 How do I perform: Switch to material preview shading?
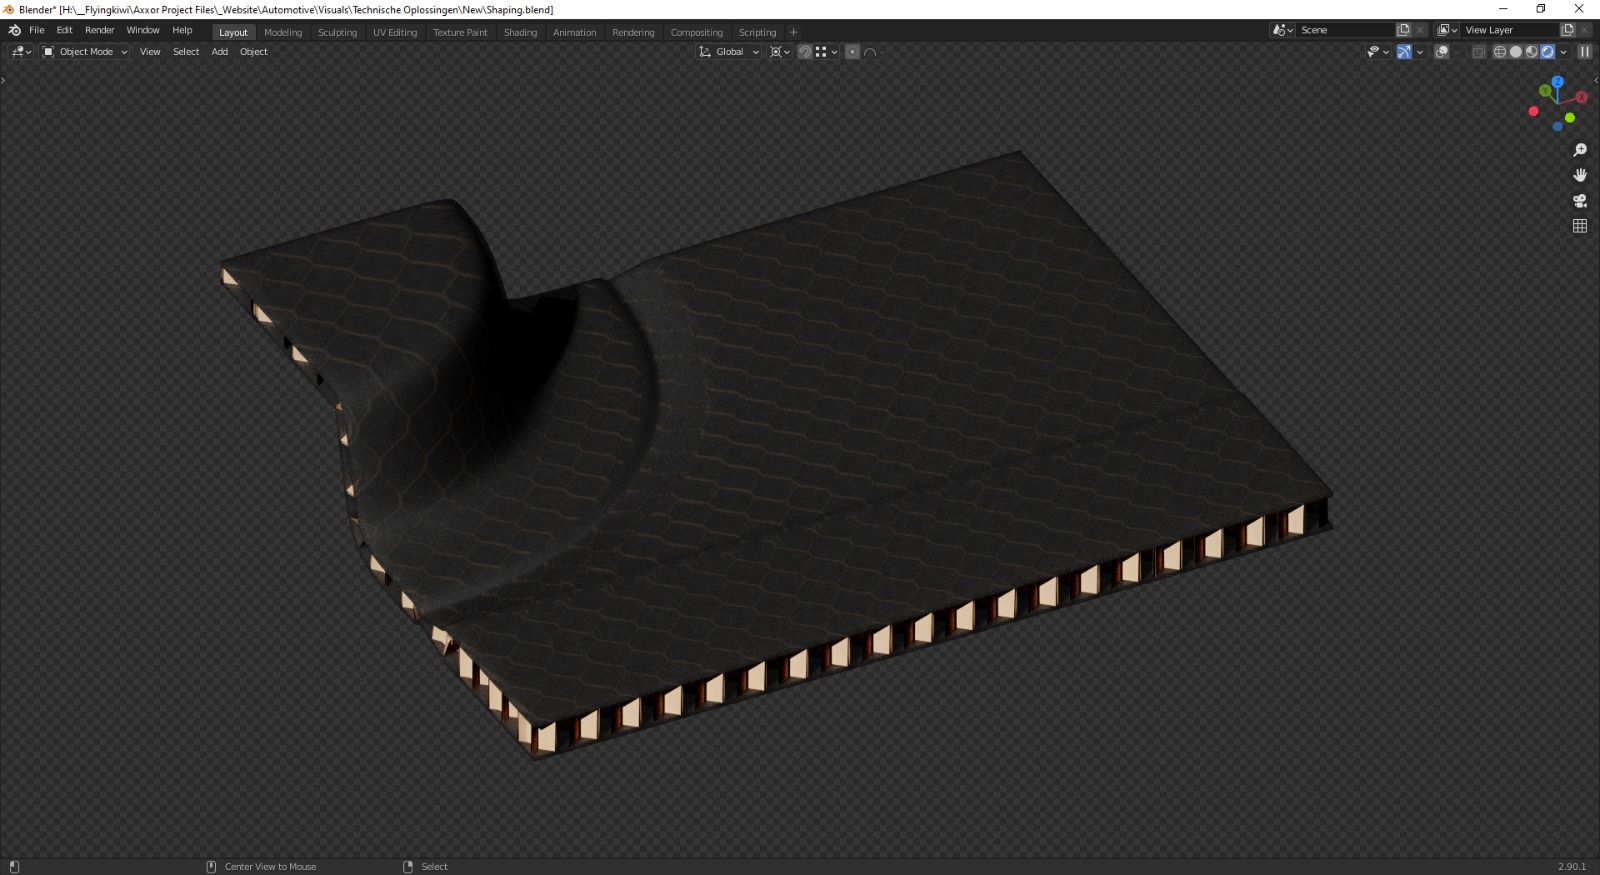[x=1532, y=52]
